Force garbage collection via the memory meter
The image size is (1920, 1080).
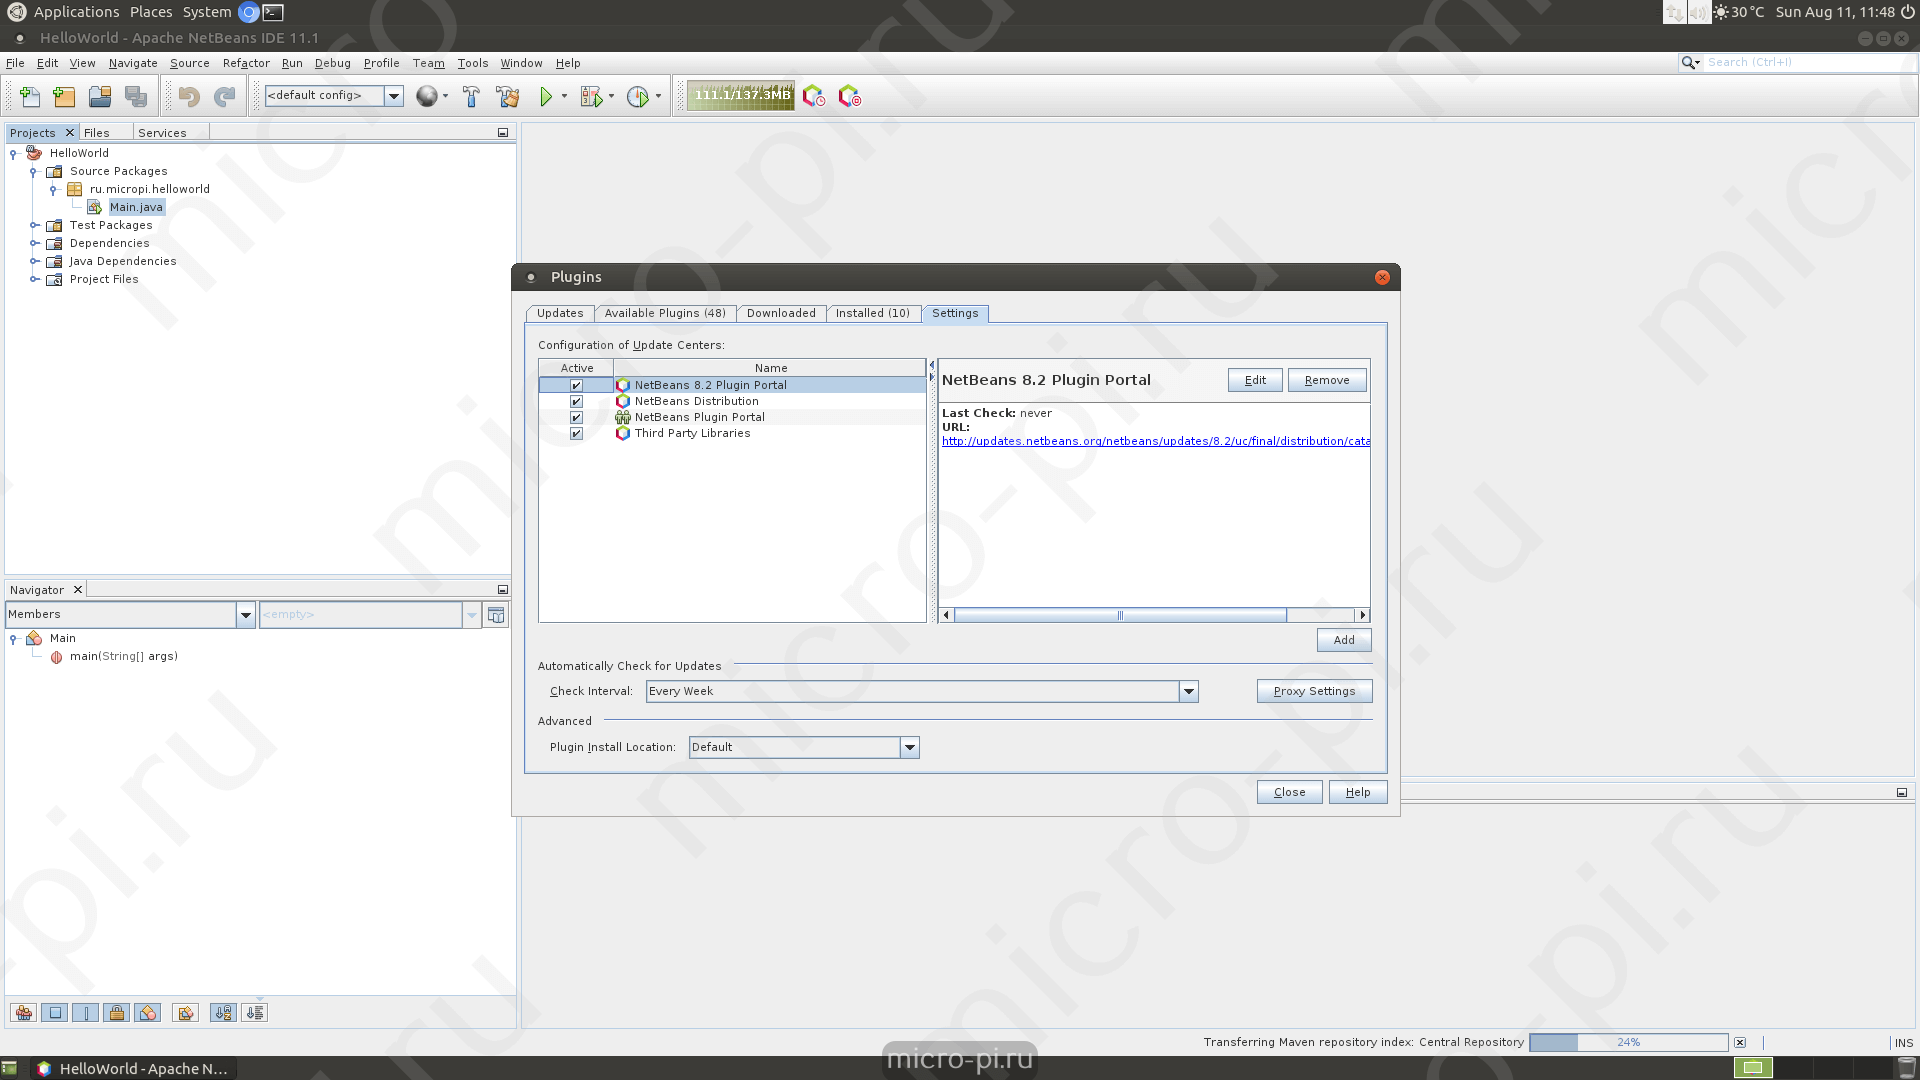[x=741, y=96]
